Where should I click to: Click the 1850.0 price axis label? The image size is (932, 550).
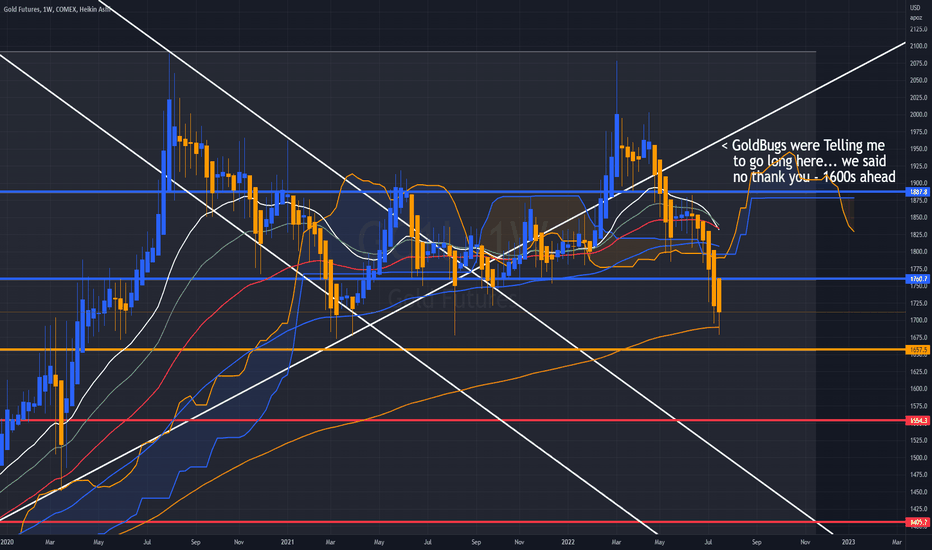pyautogui.click(x=918, y=218)
